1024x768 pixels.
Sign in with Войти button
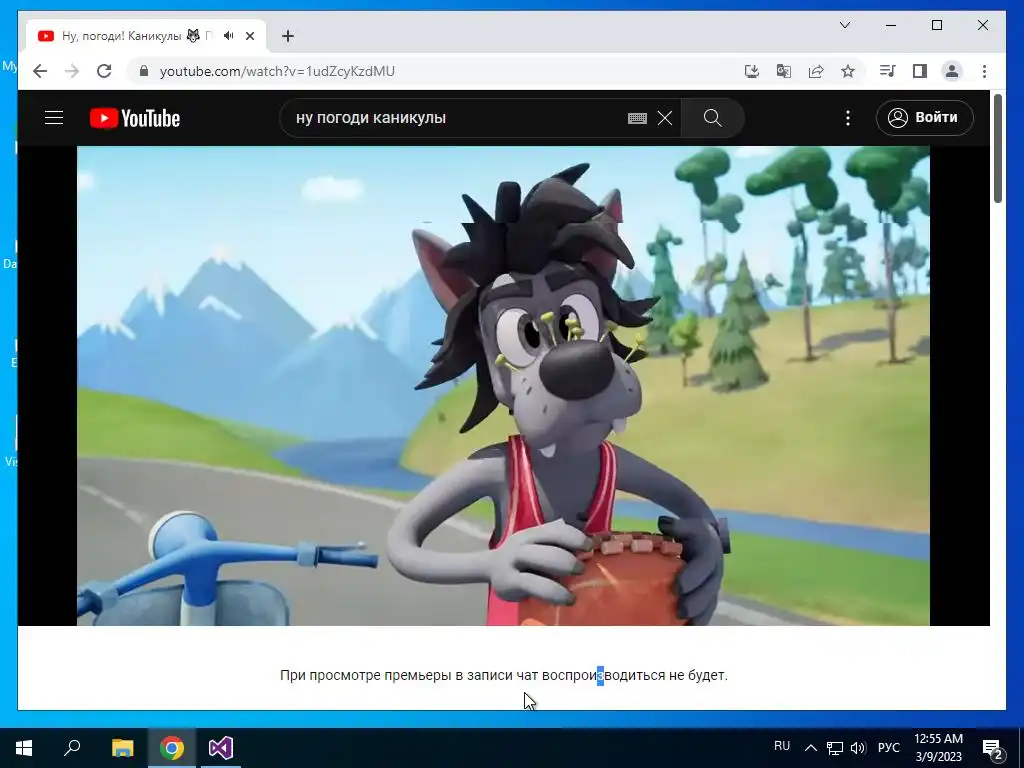(x=925, y=118)
